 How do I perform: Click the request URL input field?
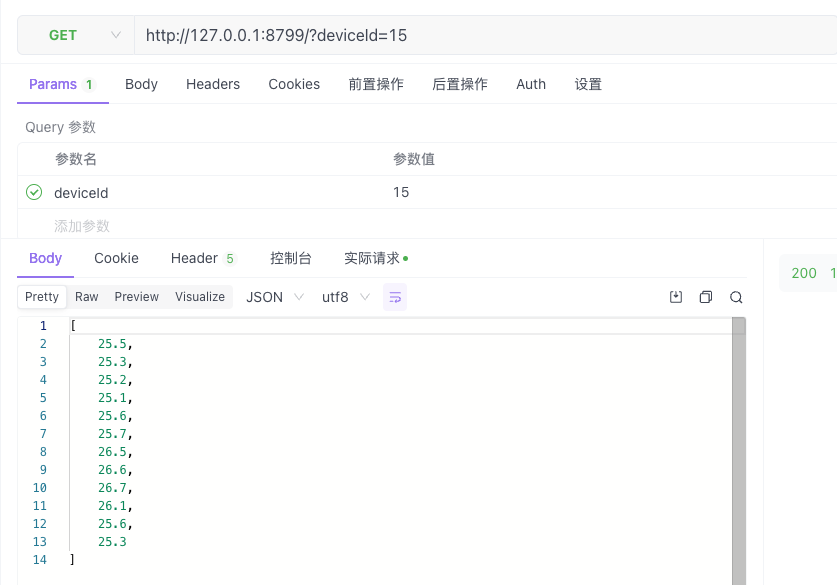(x=480, y=35)
